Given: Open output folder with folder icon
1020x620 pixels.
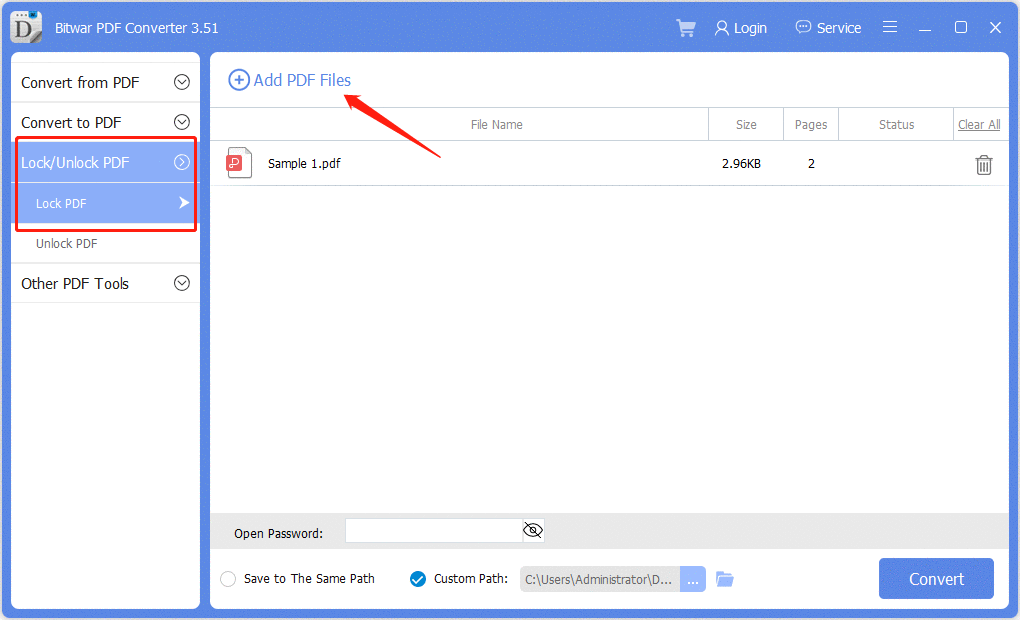Looking at the screenshot, I should point(725,578).
